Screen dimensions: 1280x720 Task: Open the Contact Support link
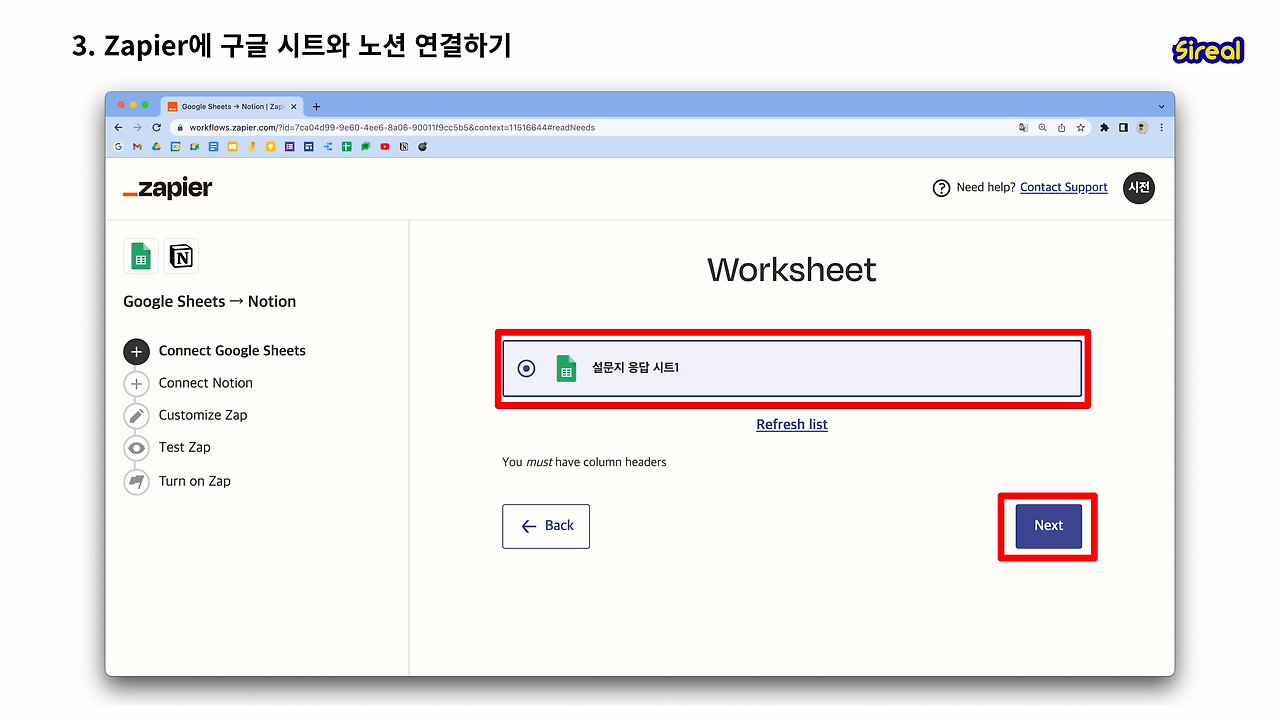coord(1064,188)
